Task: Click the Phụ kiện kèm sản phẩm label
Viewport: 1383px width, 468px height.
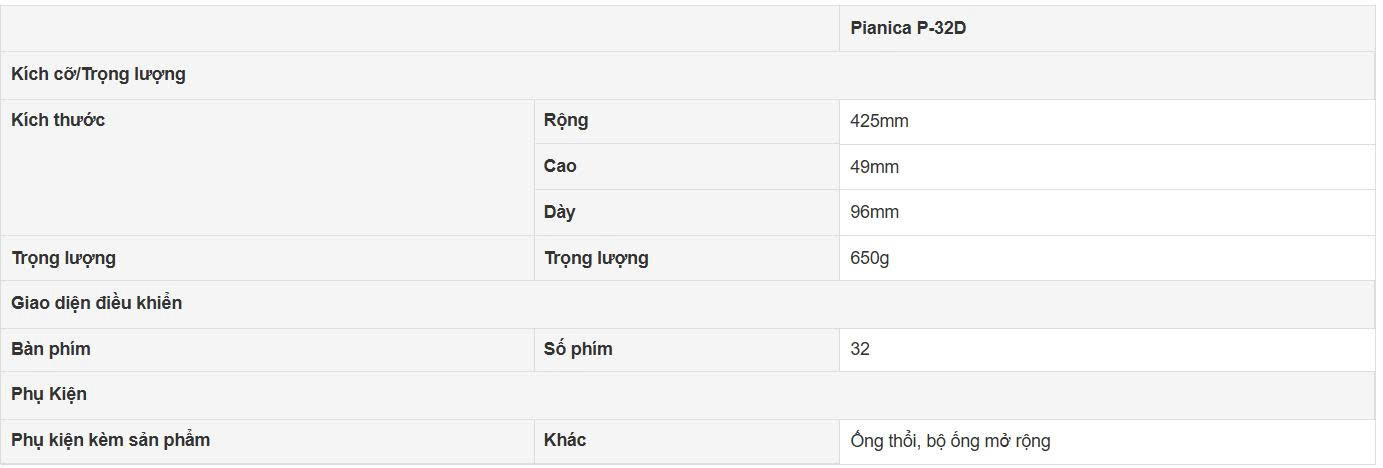Action: click(x=110, y=440)
